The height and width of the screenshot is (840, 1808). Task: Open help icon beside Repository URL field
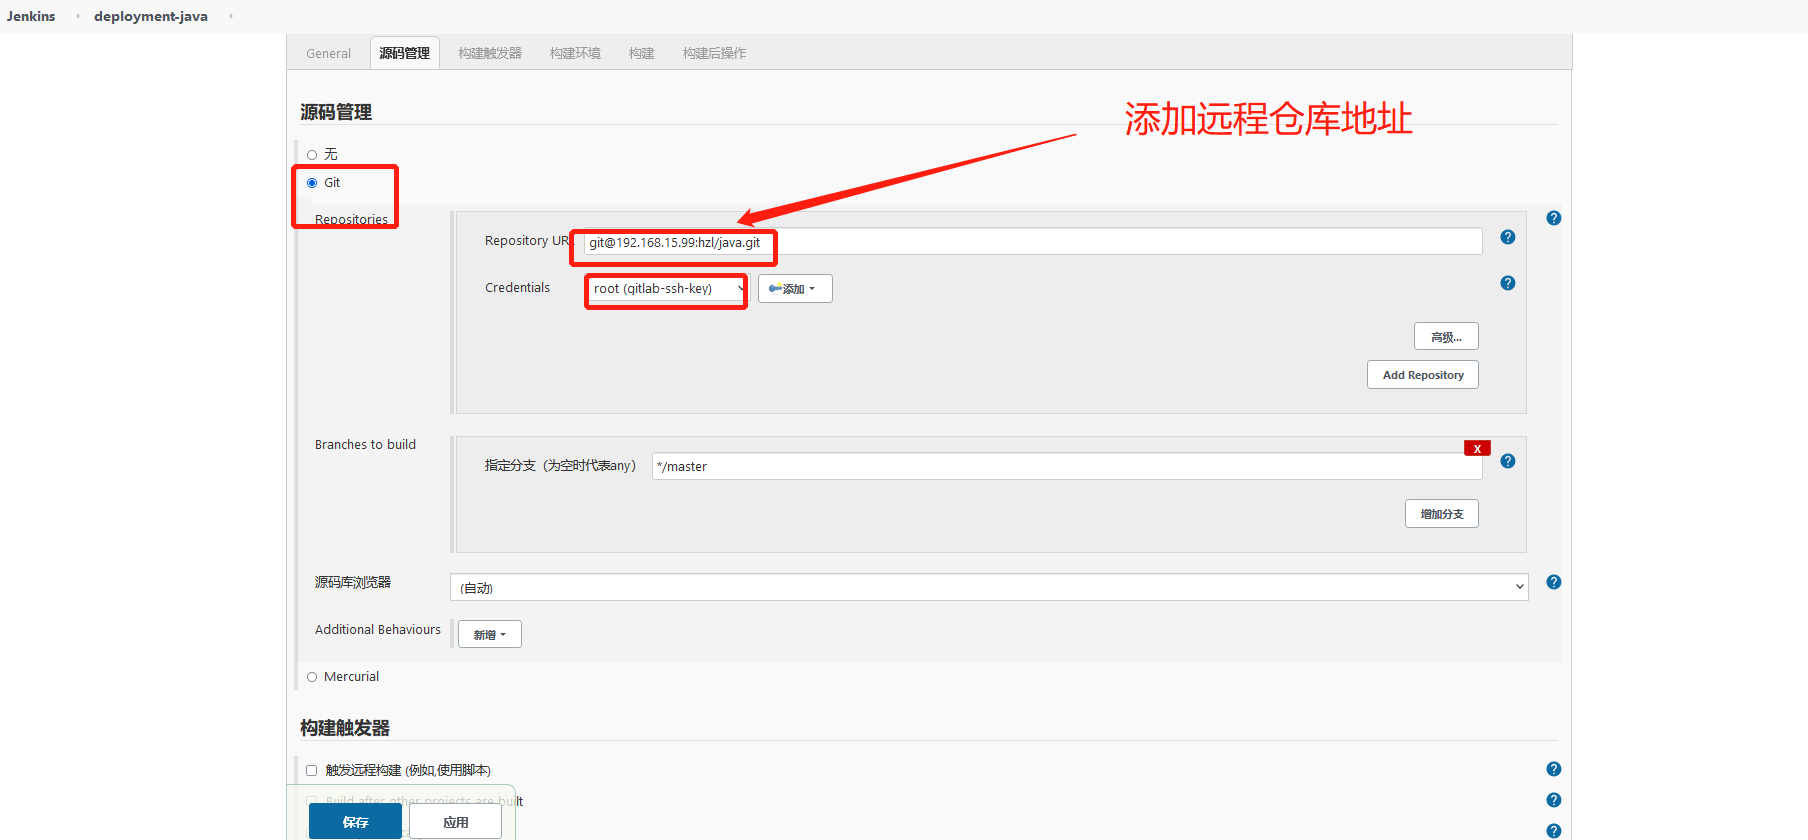click(x=1508, y=237)
